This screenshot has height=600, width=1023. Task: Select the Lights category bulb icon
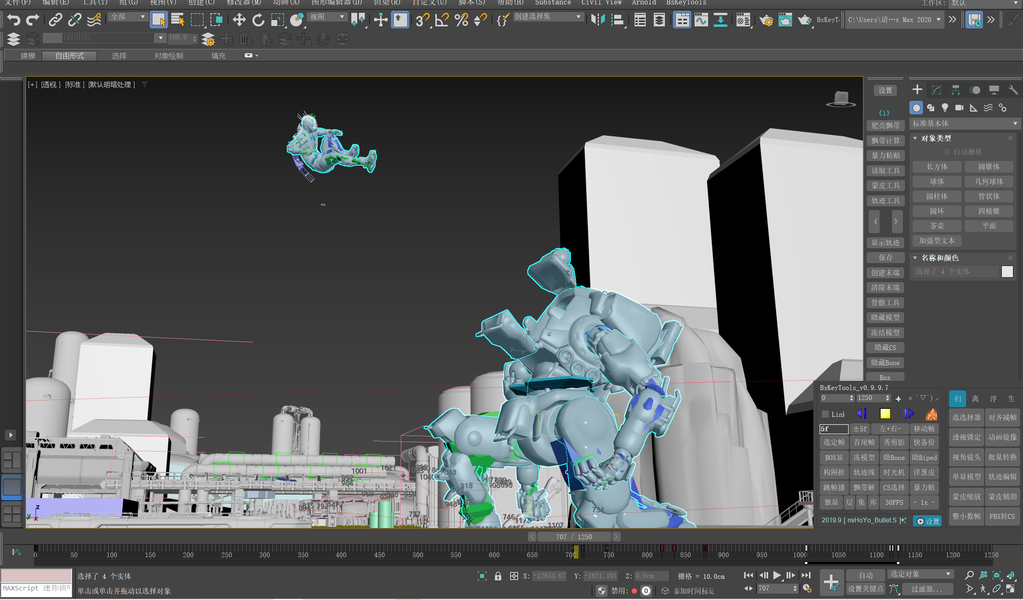click(945, 108)
